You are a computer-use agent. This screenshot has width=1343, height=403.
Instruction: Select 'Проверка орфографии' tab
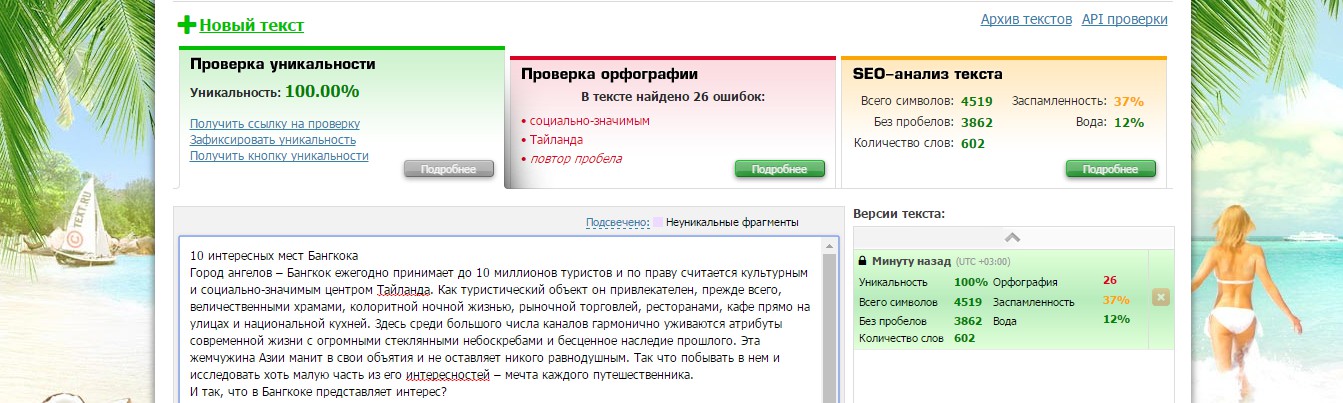tap(610, 74)
